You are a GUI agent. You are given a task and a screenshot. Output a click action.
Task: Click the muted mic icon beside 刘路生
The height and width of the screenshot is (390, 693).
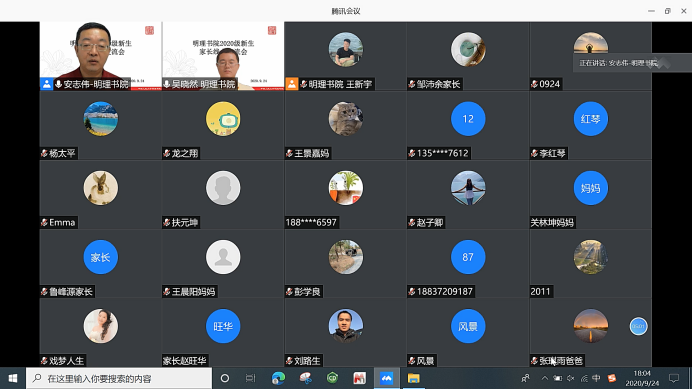(x=289, y=361)
